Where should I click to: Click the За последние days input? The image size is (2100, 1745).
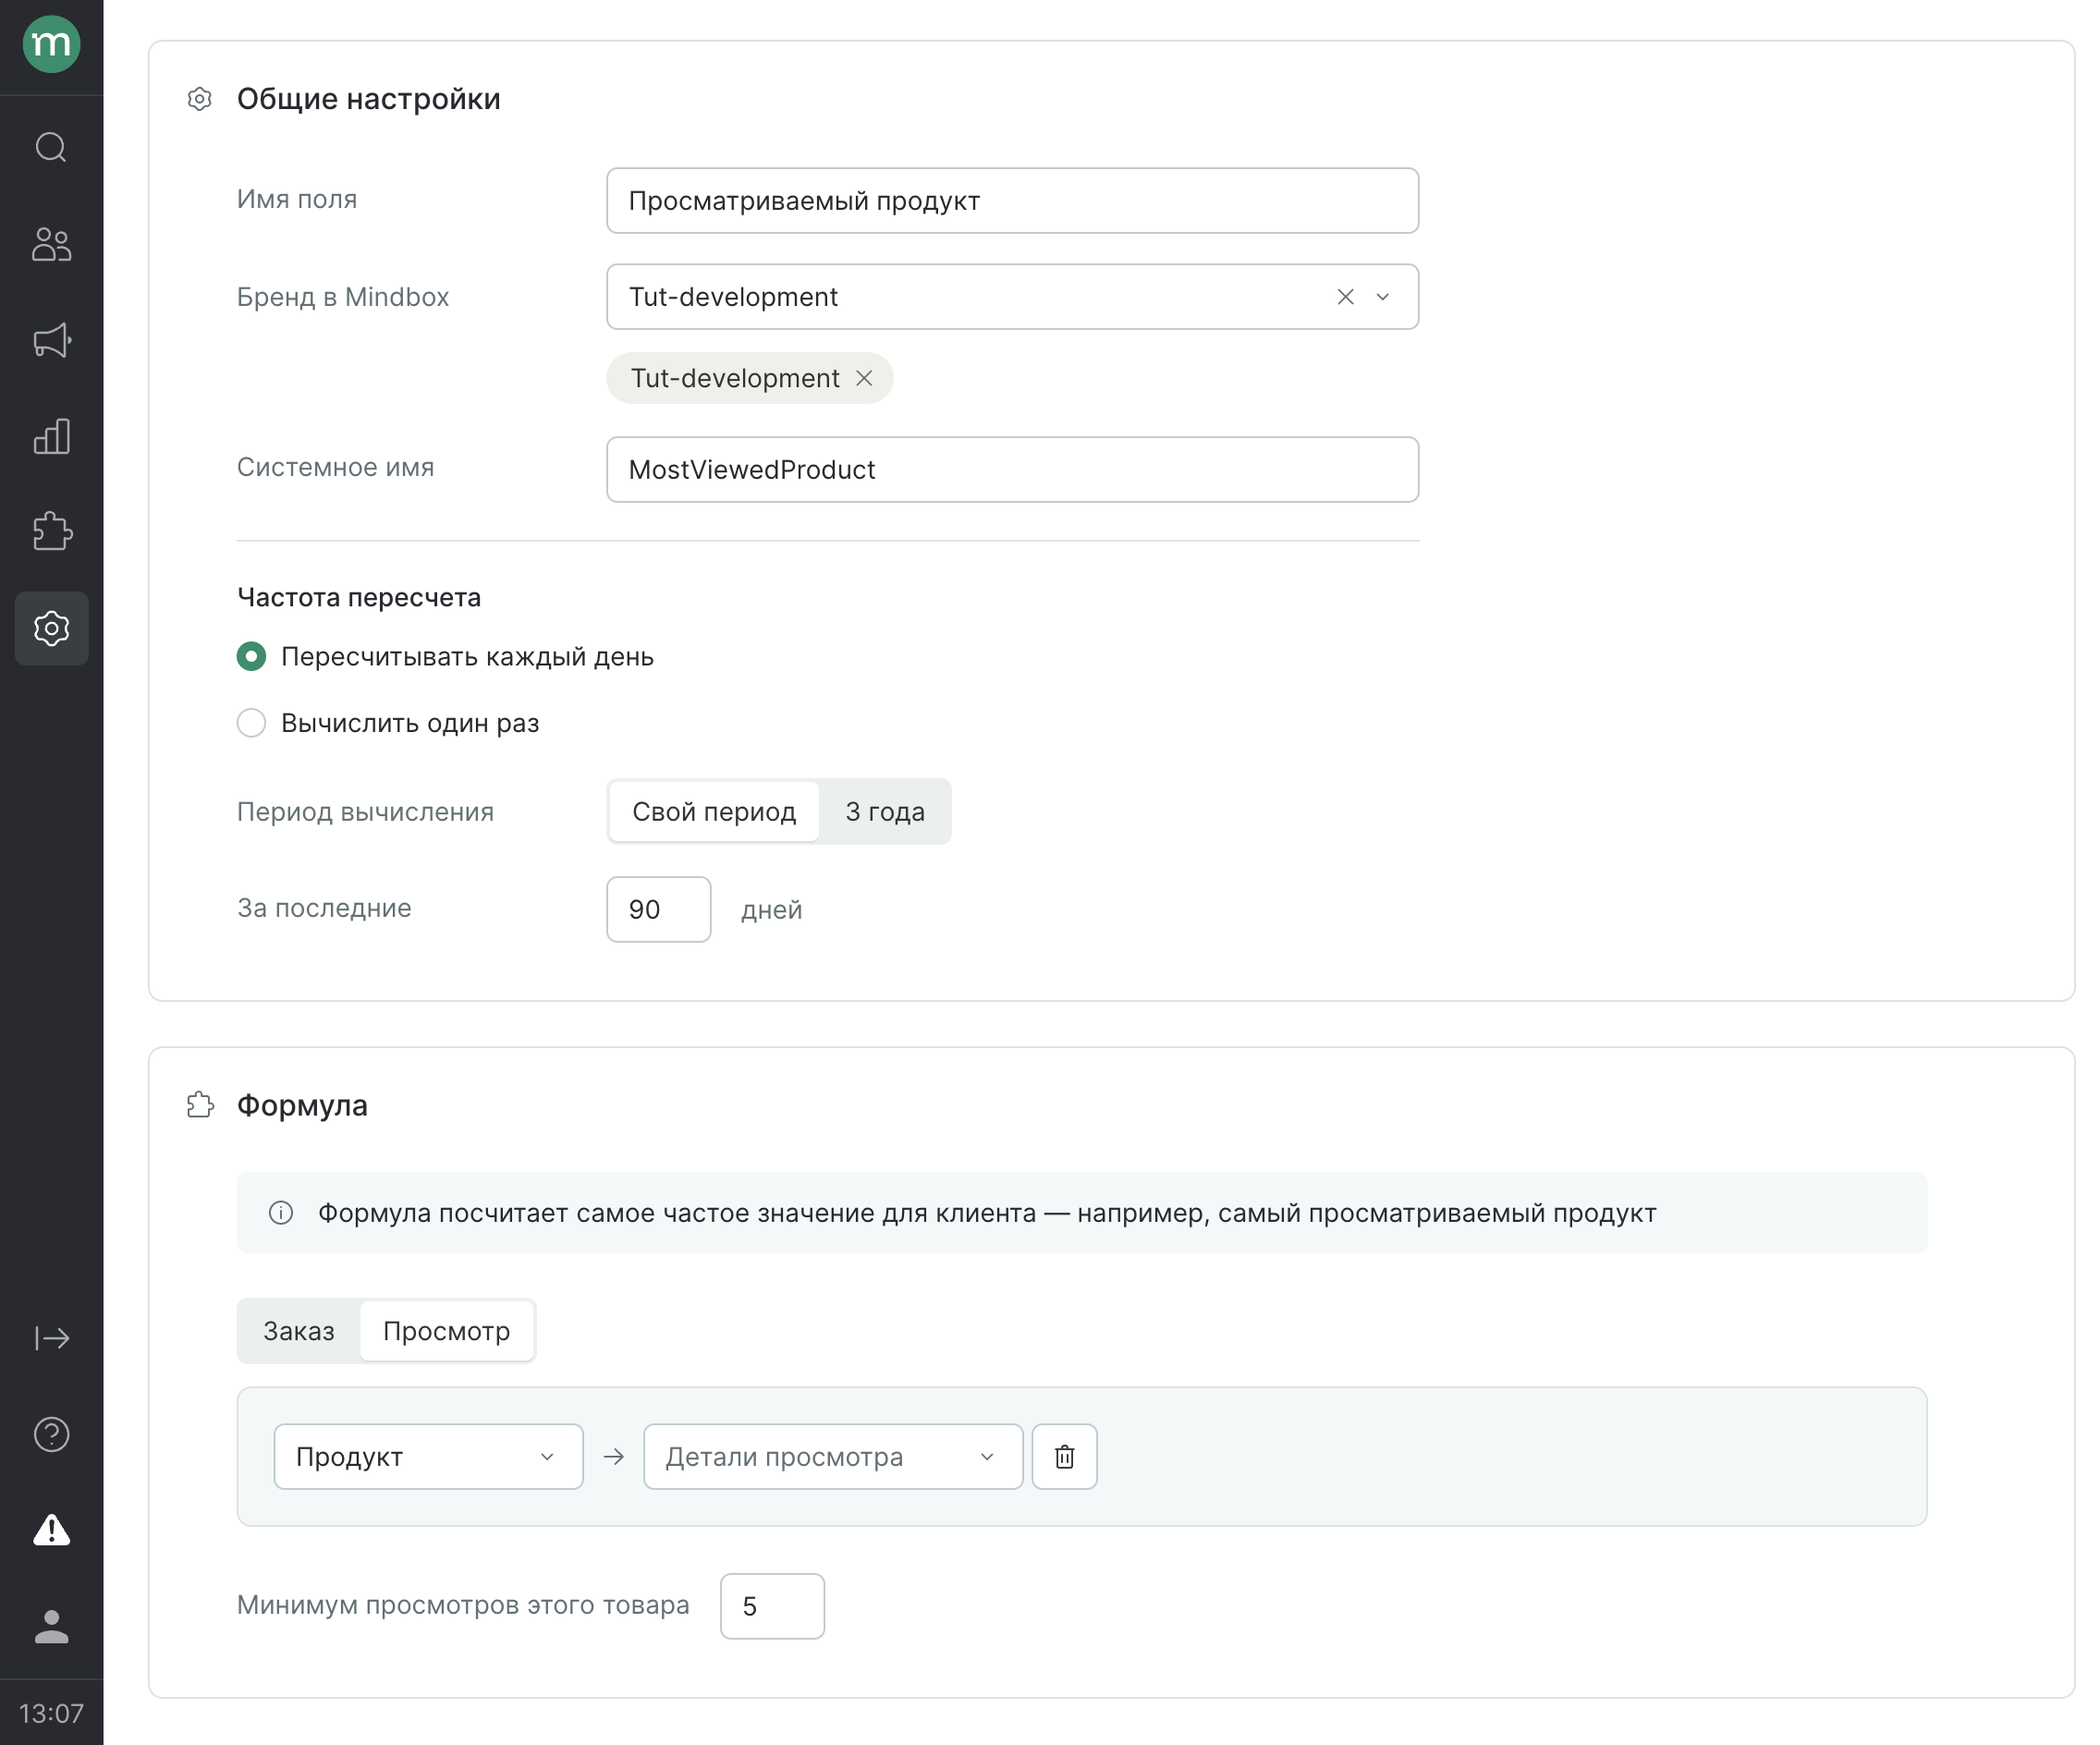[x=658, y=909]
